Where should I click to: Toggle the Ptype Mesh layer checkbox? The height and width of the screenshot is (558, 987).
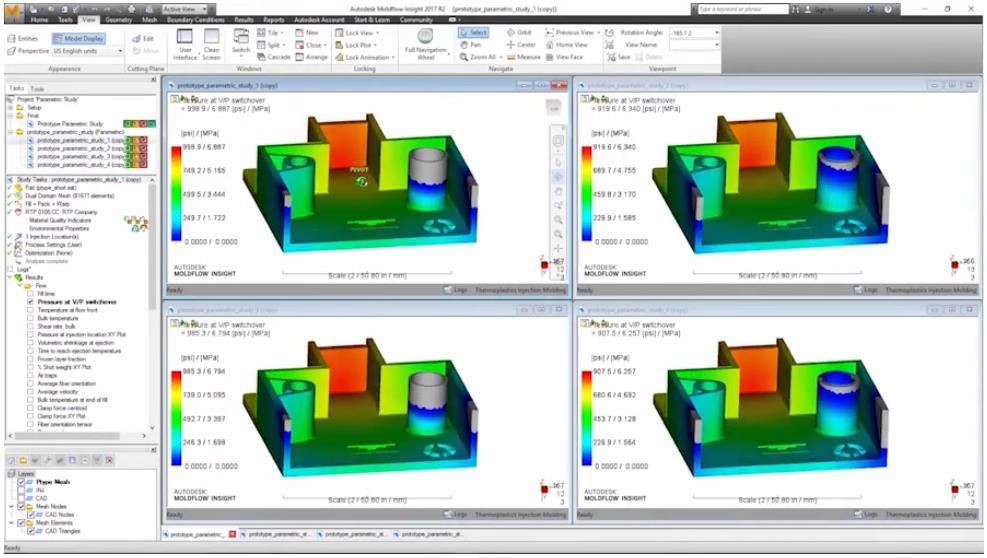pyautogui.click(x=21, y=482)
